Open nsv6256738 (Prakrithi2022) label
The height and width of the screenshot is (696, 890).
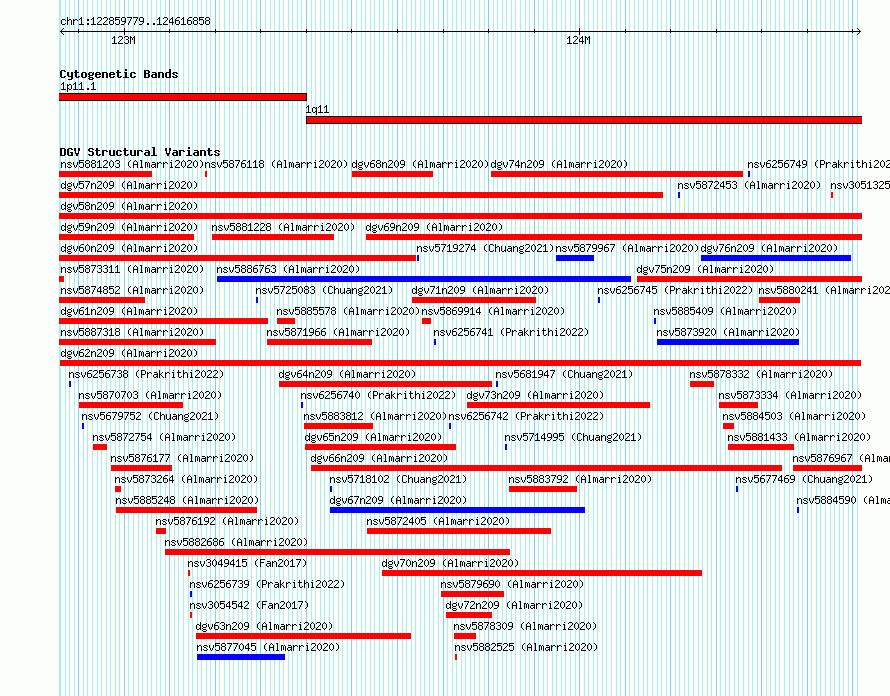(x=146, y=374)
